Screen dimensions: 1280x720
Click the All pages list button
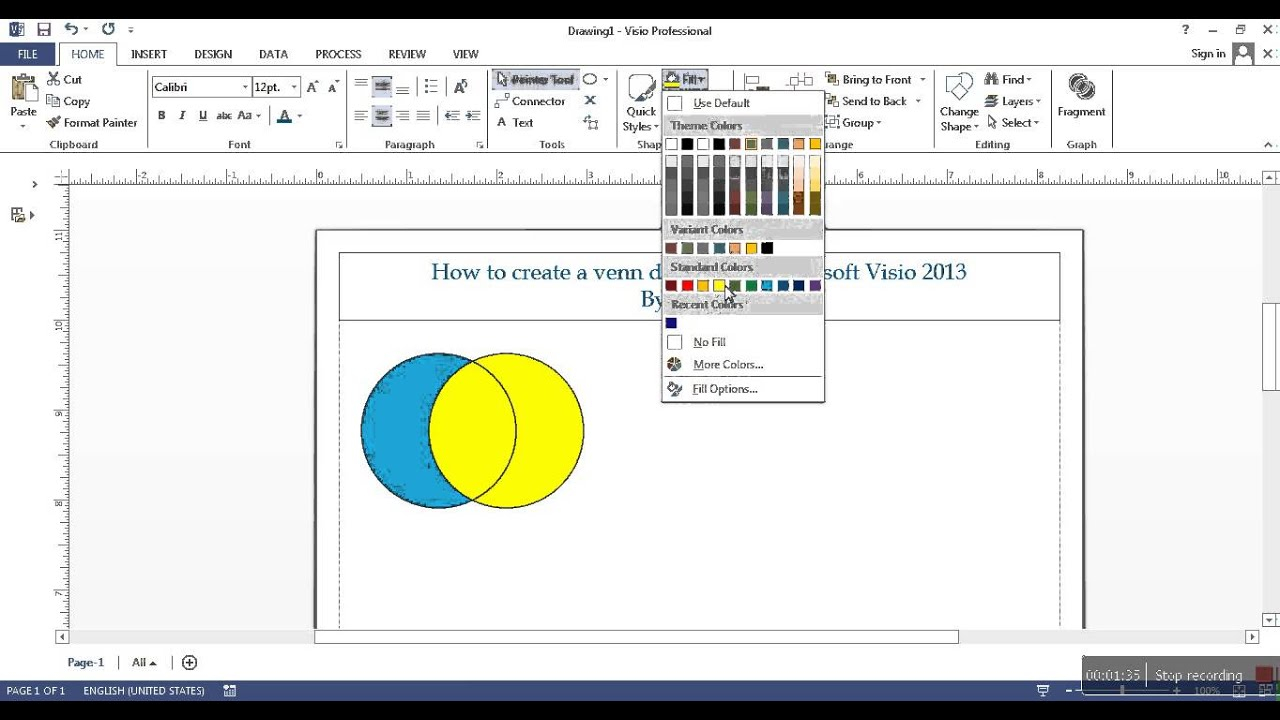click(144, 662)
